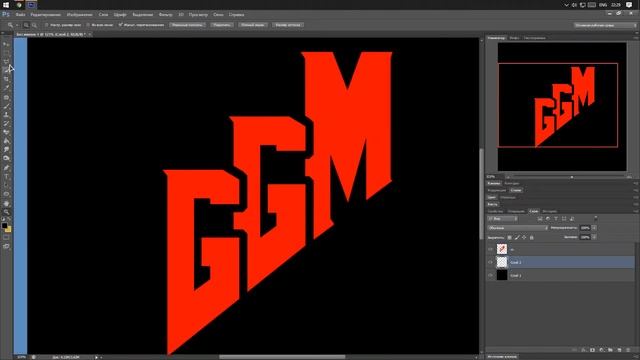The image size is (640, 360).
Task: Select the Move tool
Action: coord(6,44)
